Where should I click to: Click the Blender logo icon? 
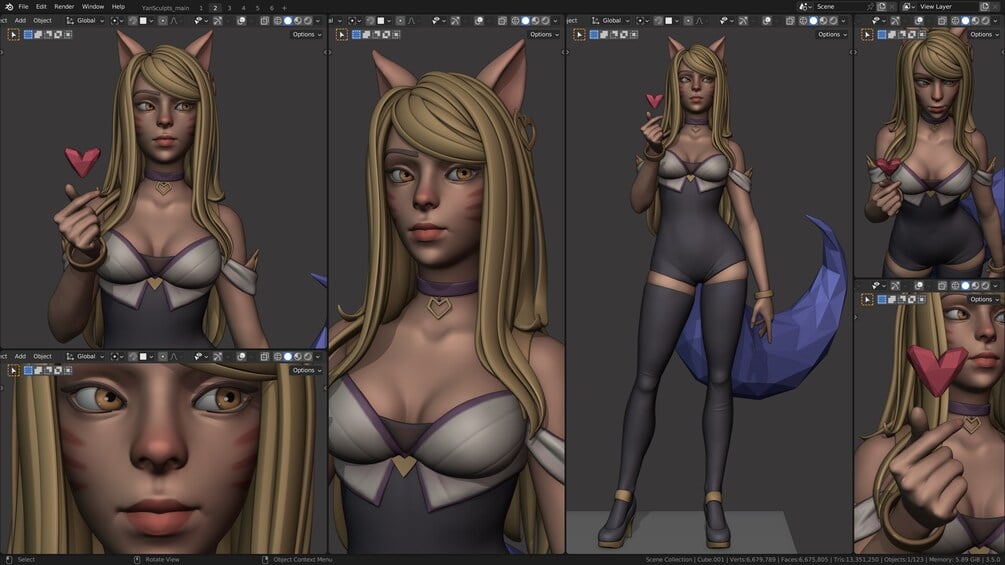point(9,7)
